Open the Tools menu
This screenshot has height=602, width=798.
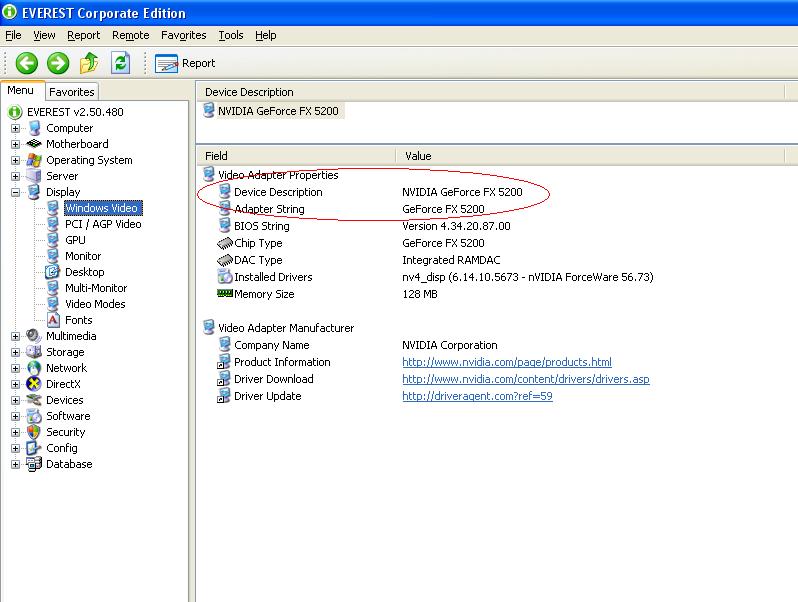pos(231,35)
